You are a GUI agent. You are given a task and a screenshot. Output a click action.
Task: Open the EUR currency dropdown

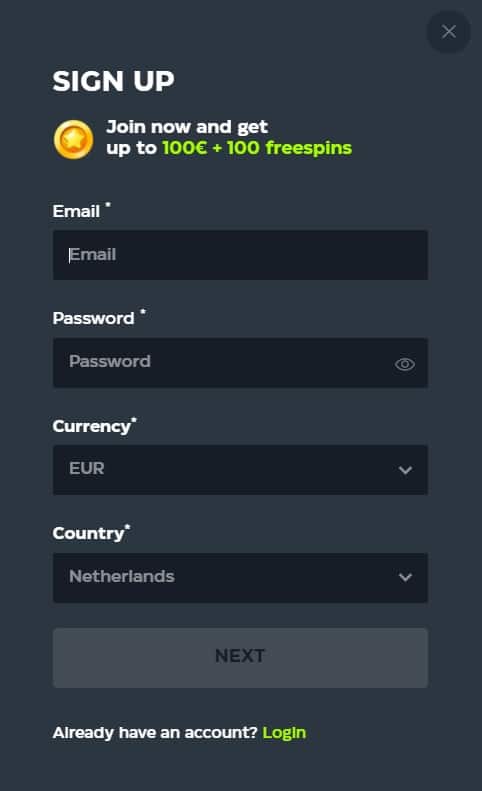[240, 470]
